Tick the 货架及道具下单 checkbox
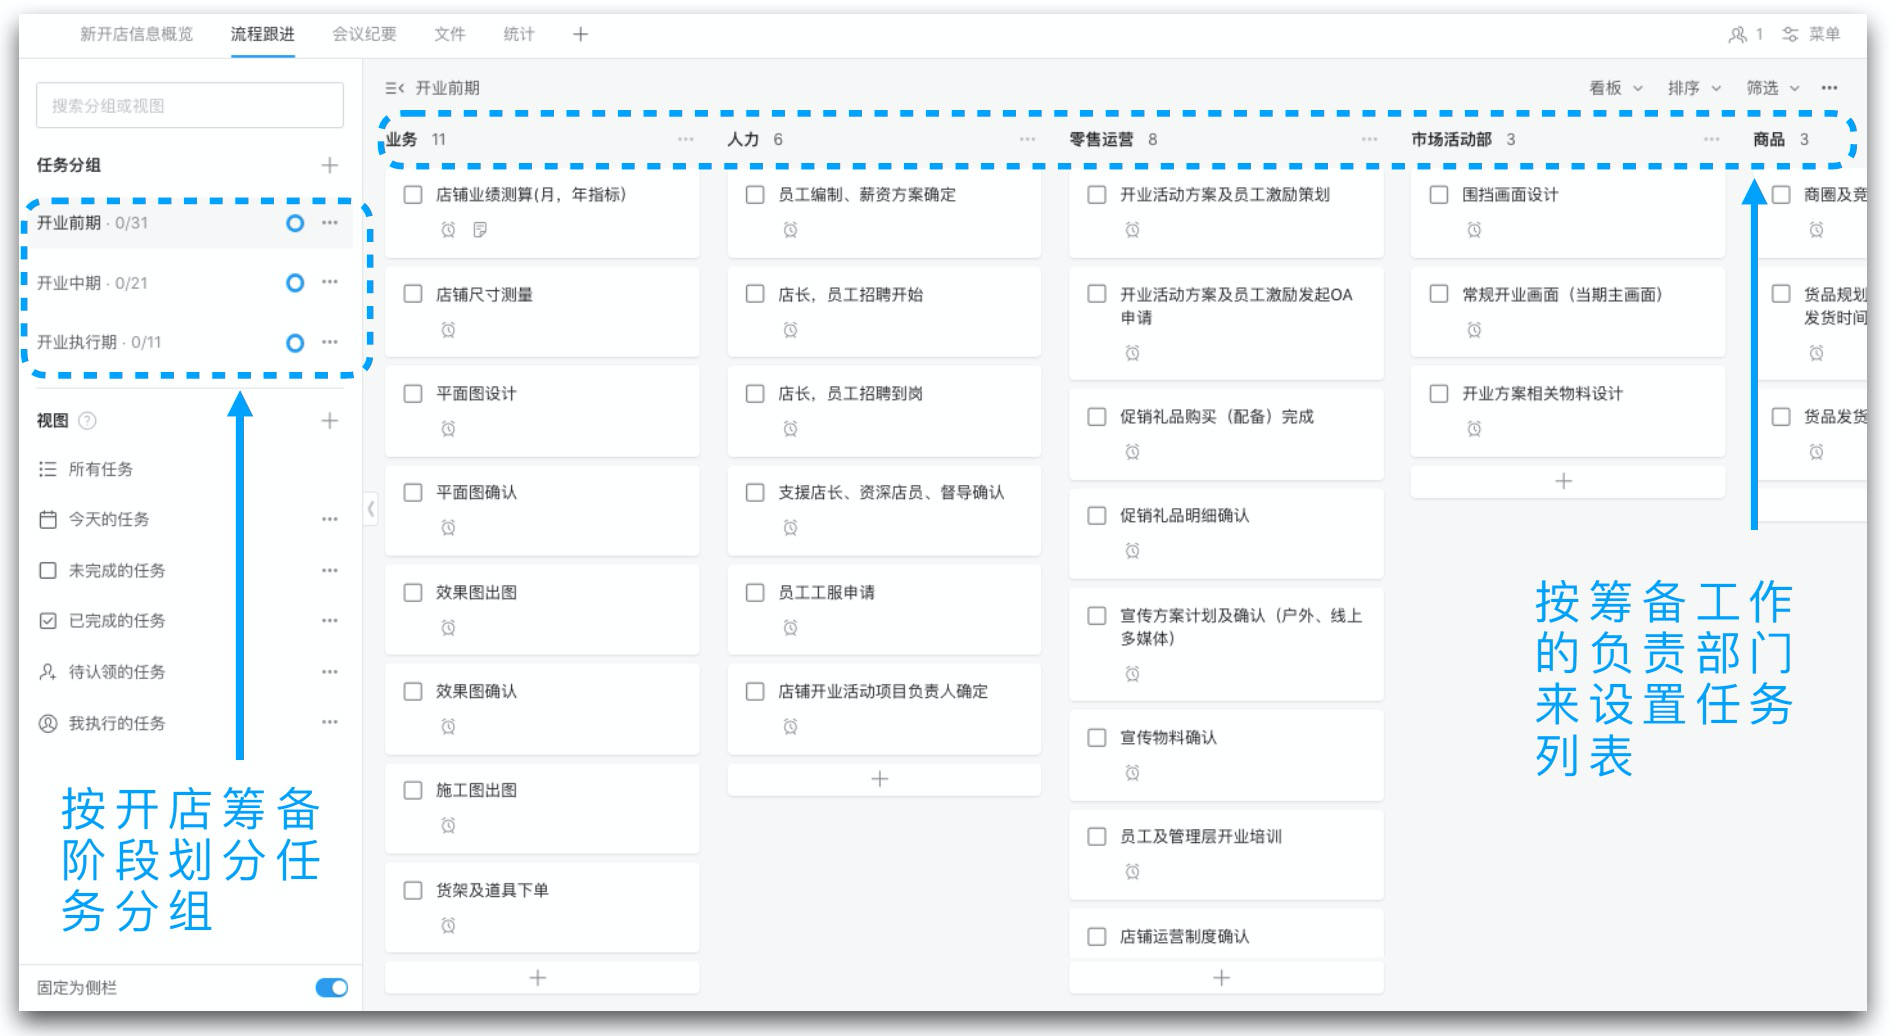The image size is (1896, 1036). (x=413, y=890)
